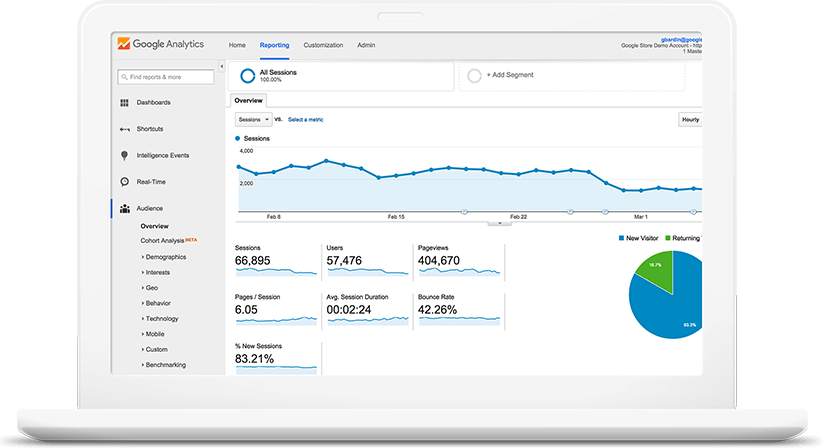Open Cohort Analysis in the sidebar
Viewport: 825px width, 448px height.
164,240
